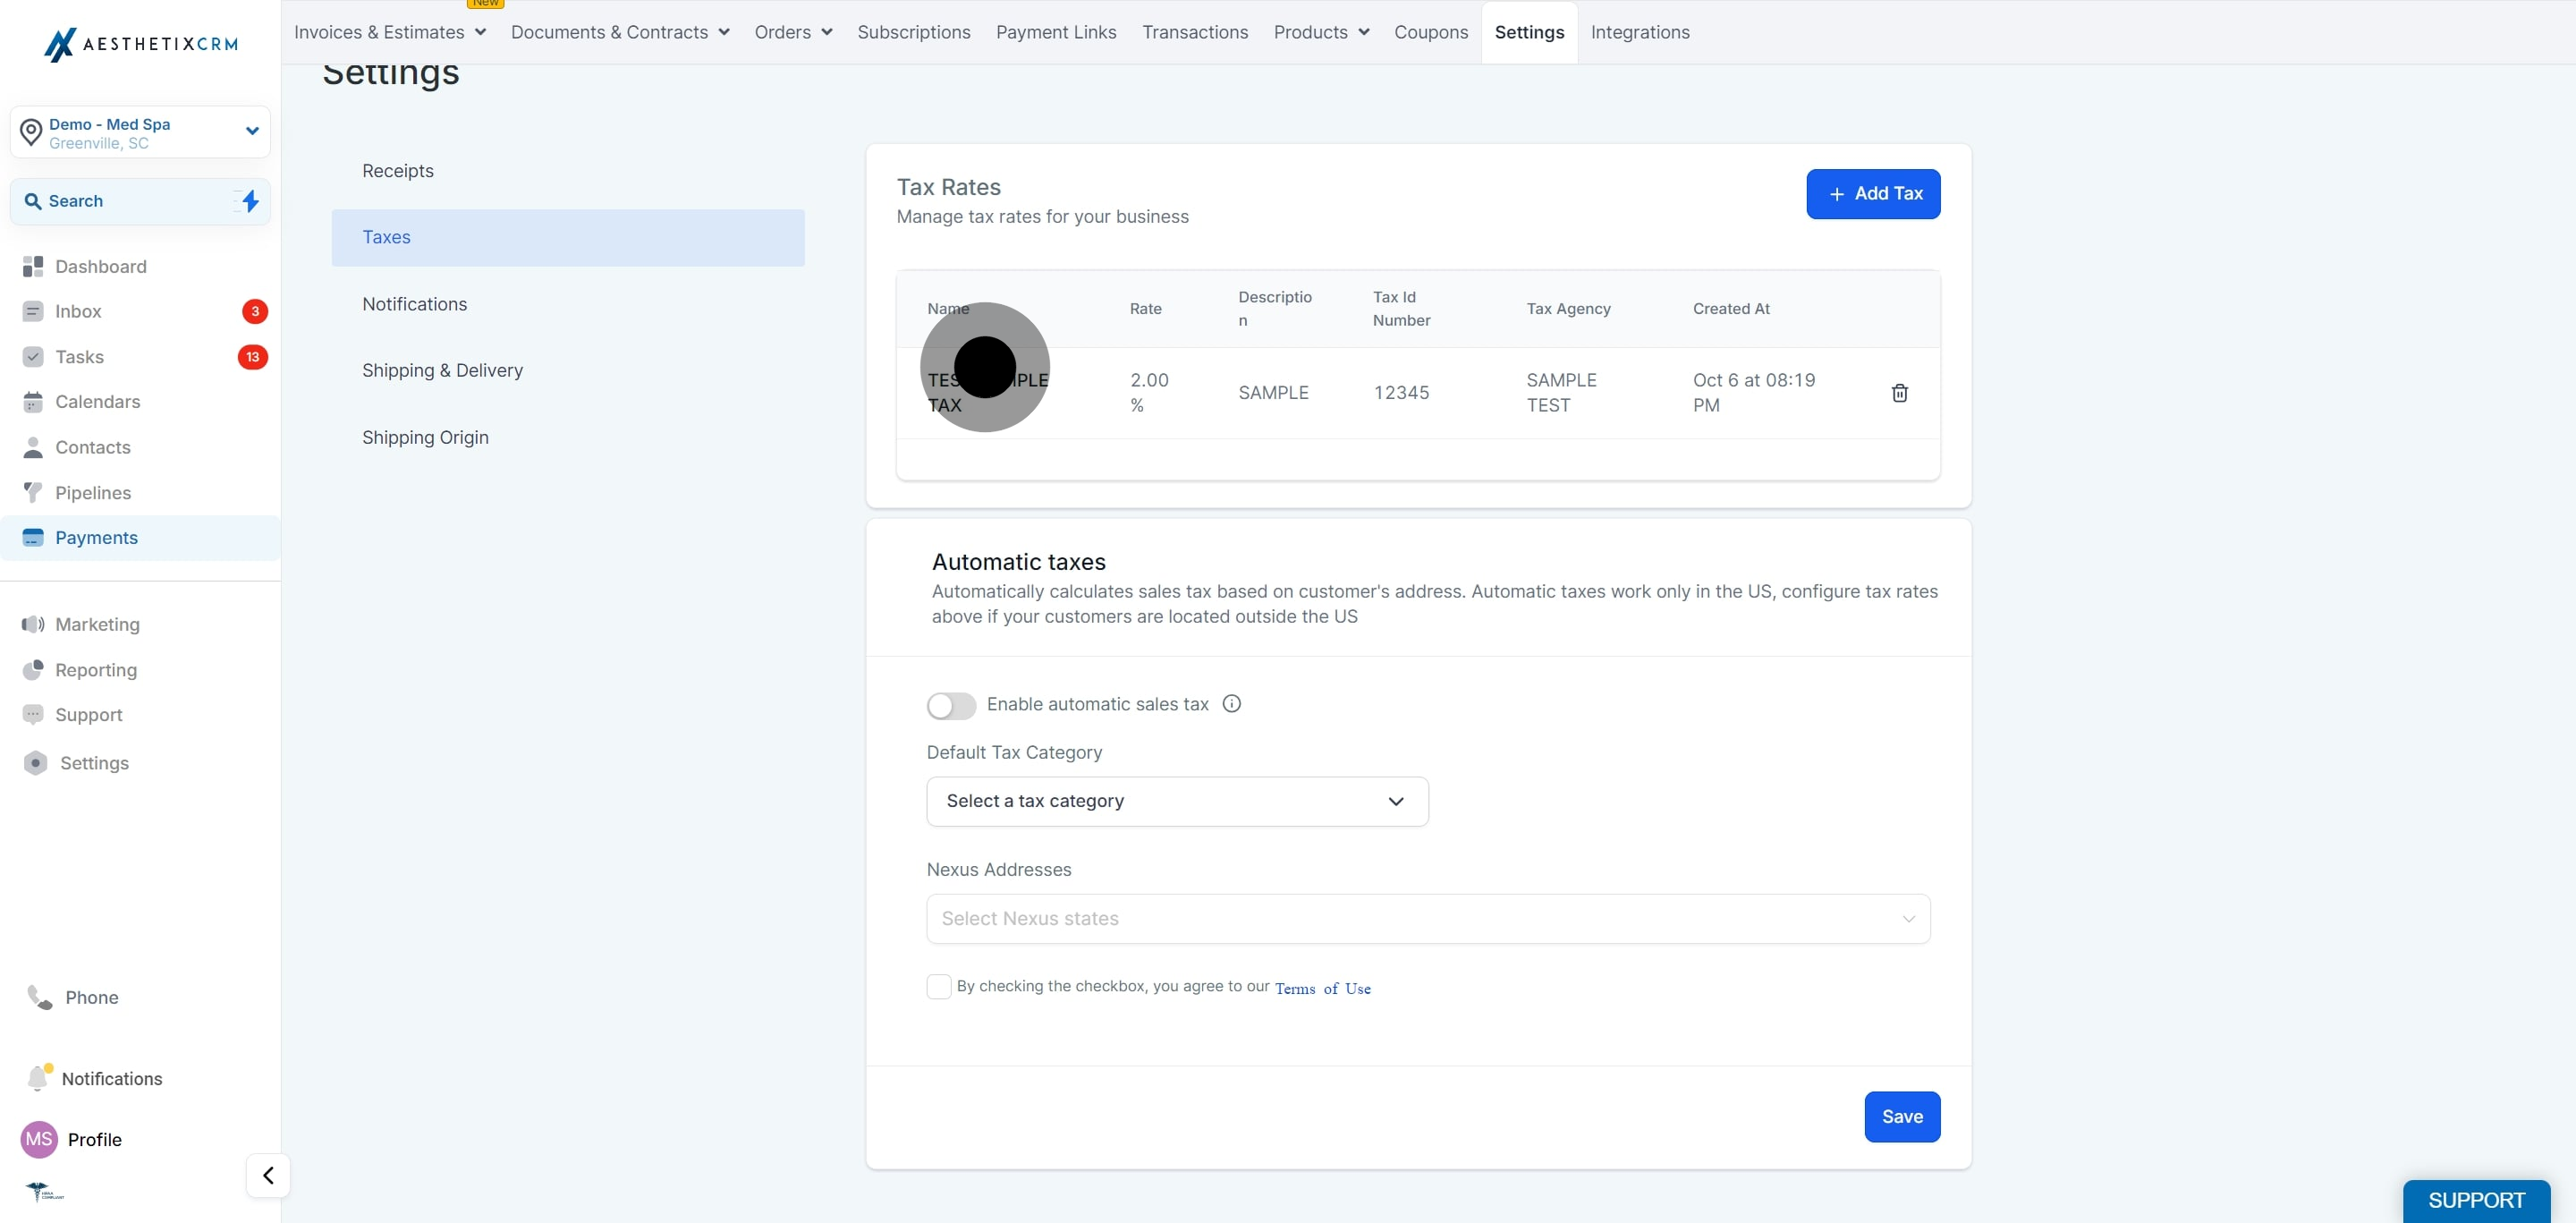Click the Search field in the sidebar
This screenshot has height=1223, width=2576.
pyautogui.click(x=128, y=201)
